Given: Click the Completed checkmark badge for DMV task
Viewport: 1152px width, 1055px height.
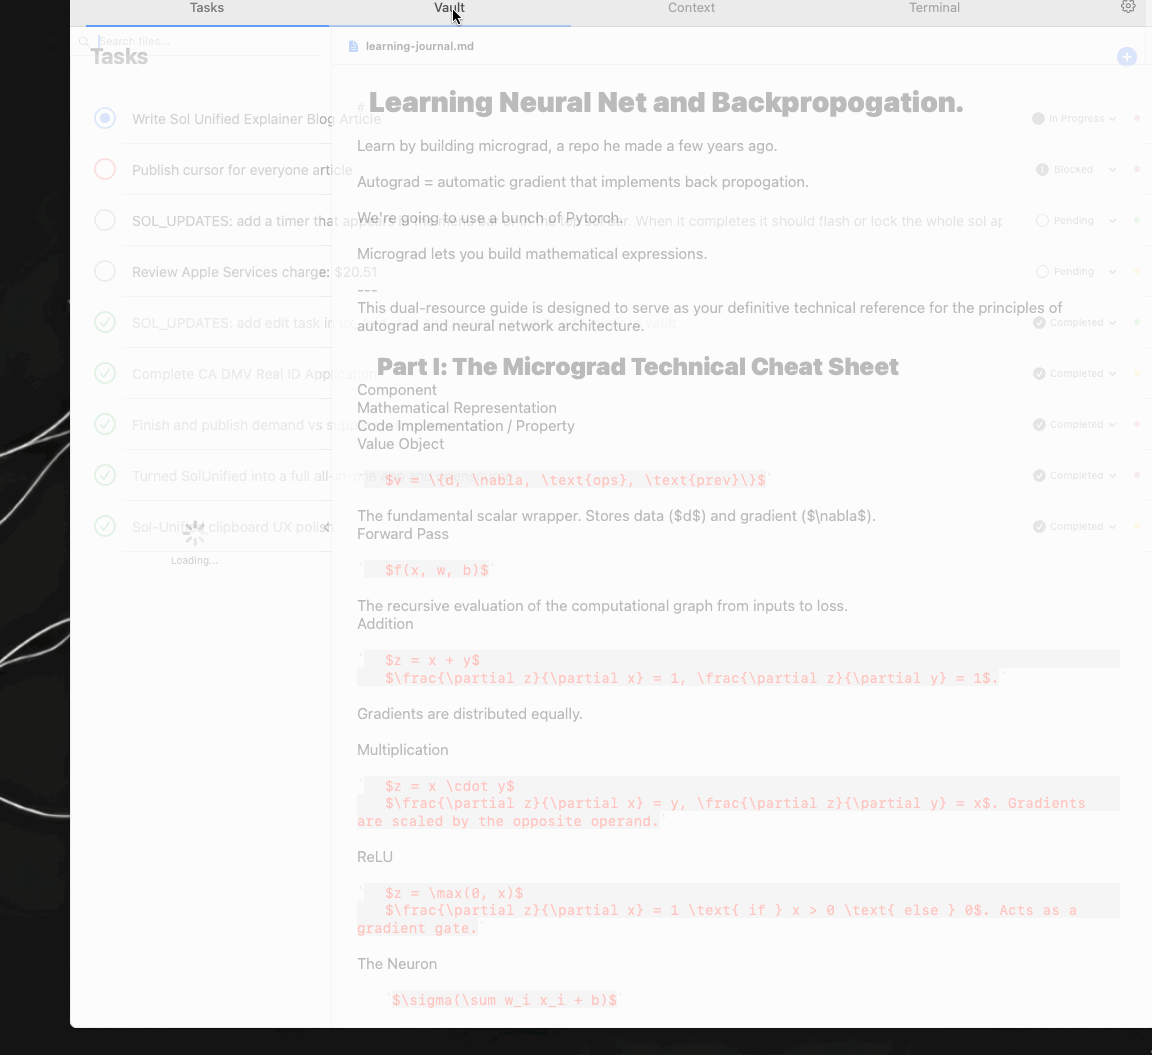Looking at the screenshot, I should 1040,374.
